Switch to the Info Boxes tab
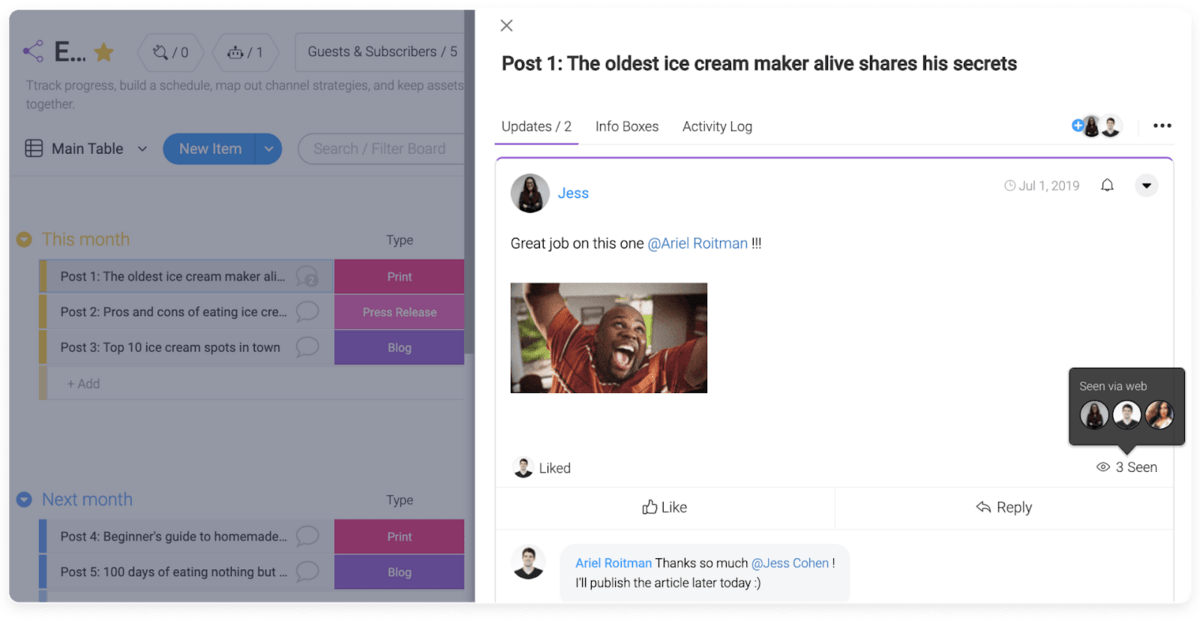The height and width of the screenshot is (622, 1200). click(627, 127)
